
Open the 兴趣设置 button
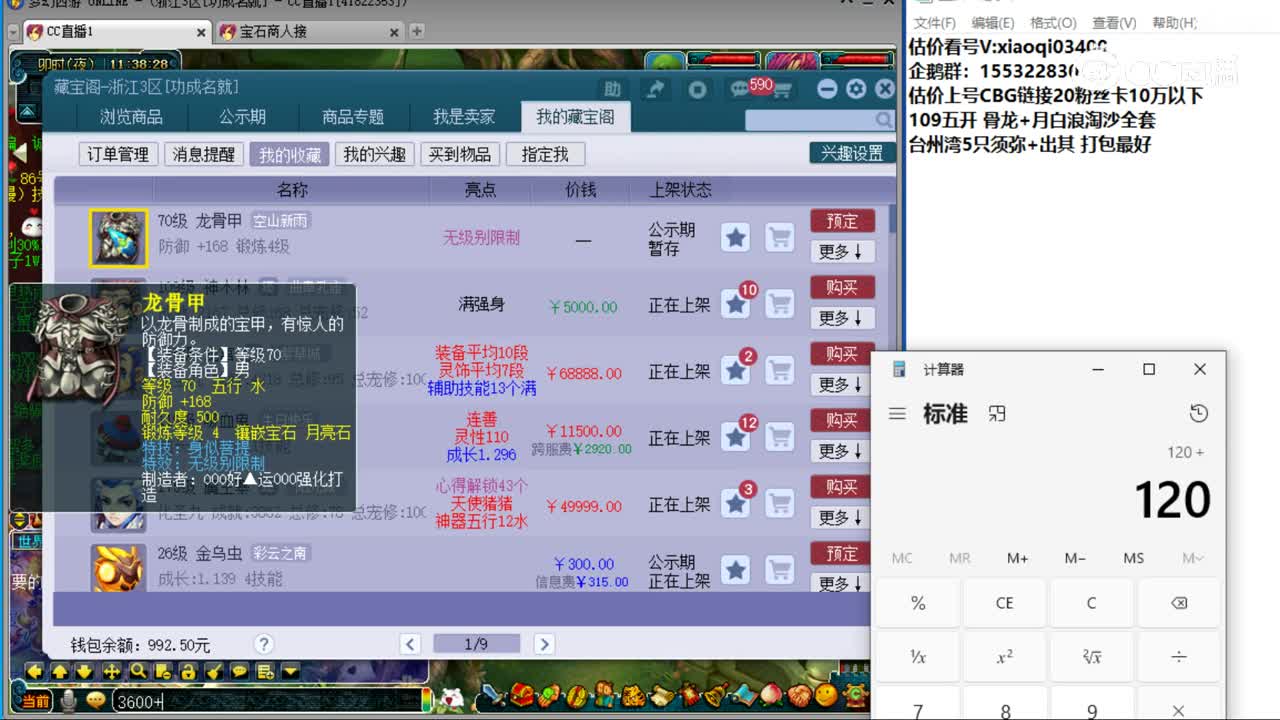850,153
